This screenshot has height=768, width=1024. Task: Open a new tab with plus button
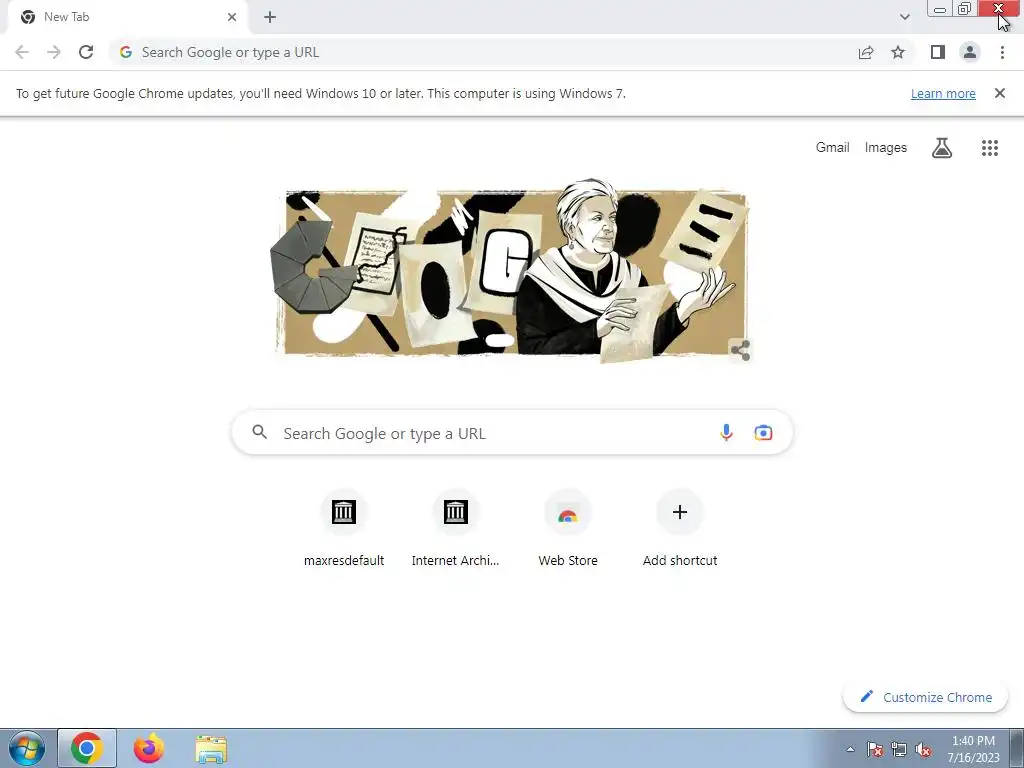point(270,17)
